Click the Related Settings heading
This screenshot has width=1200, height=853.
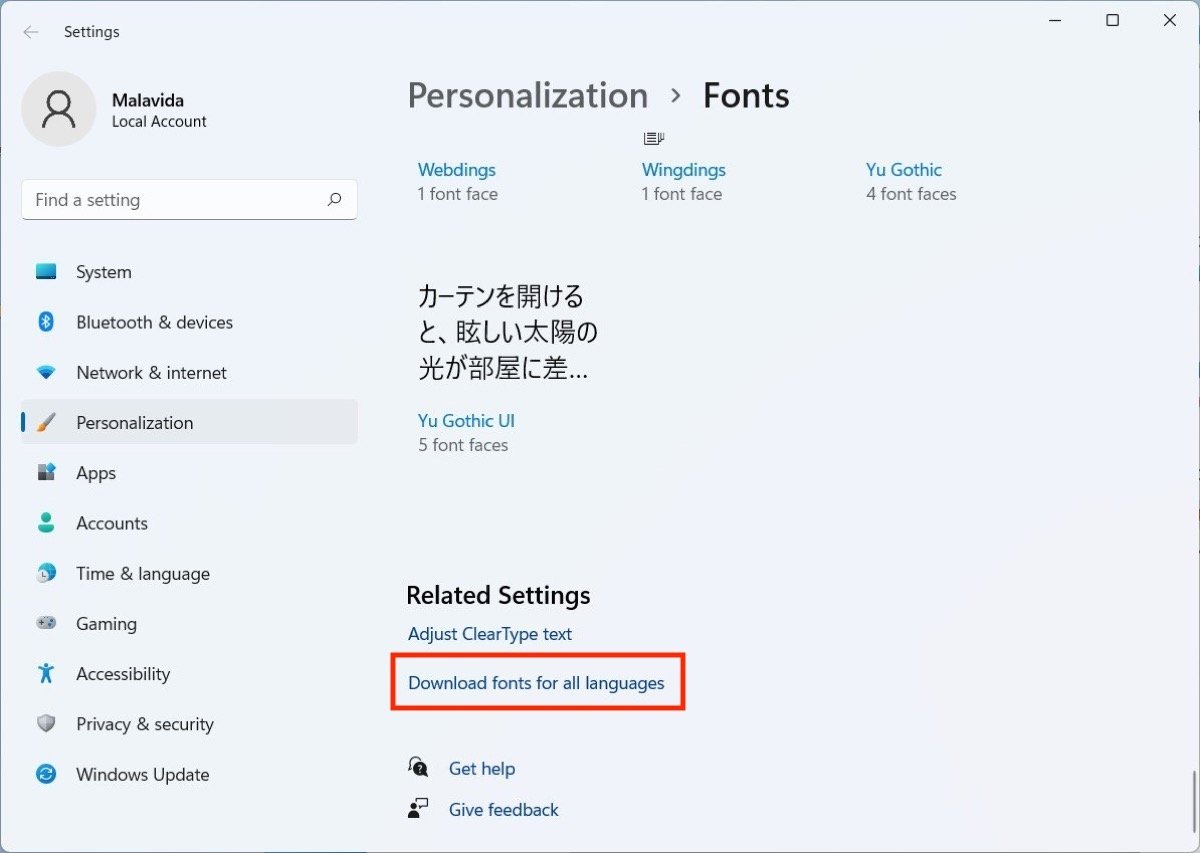tap(498, 596)
